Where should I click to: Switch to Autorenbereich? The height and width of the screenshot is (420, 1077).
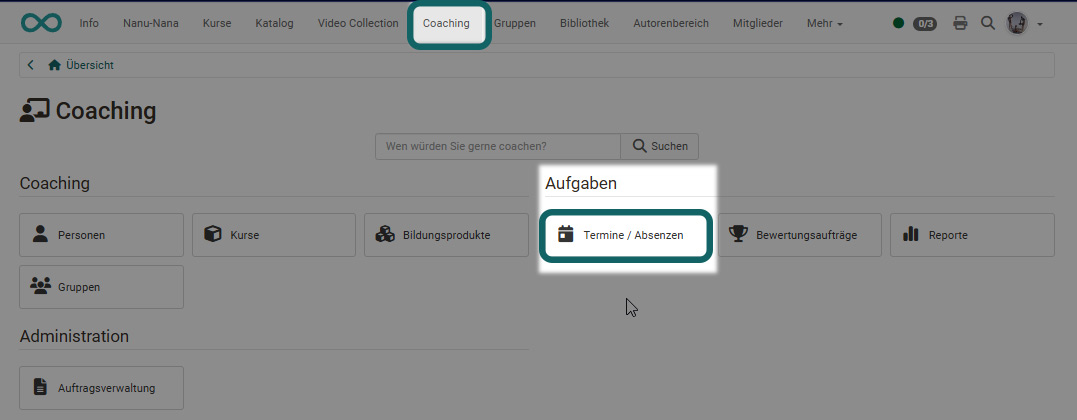click(x=670, y=23)
